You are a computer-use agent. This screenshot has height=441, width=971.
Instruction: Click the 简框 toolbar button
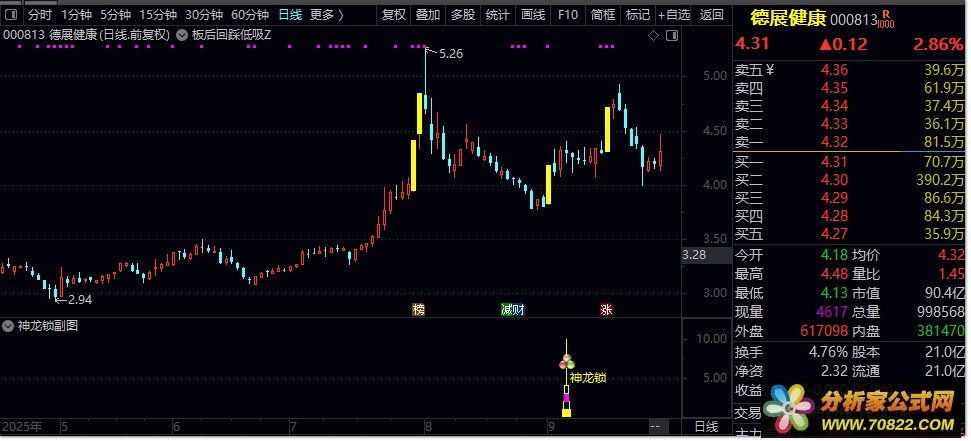click(603, 15)
